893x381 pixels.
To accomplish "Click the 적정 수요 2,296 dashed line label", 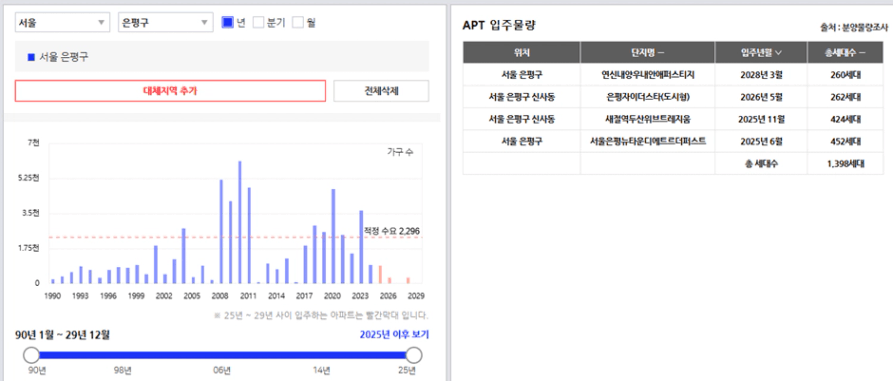I will click(x=392, y=231).
